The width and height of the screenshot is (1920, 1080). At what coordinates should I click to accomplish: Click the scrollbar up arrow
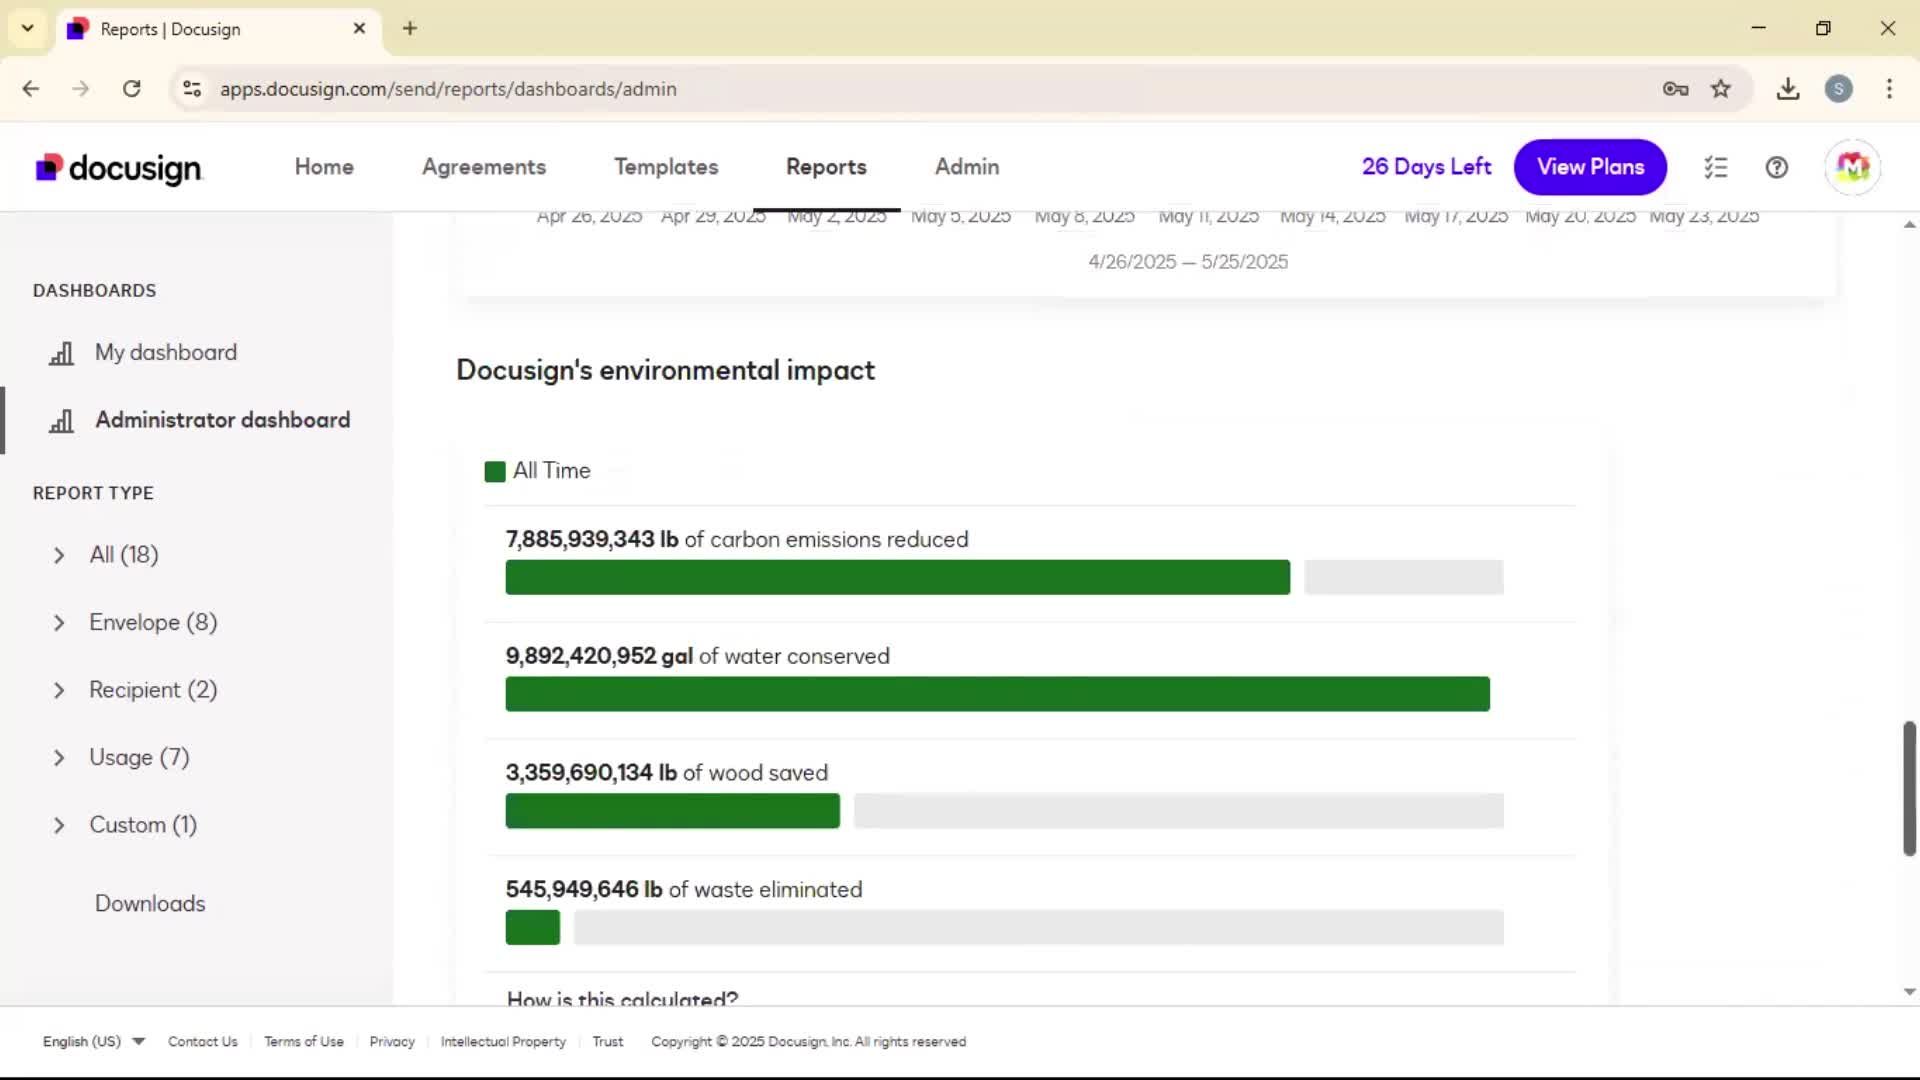tap(1909, 225)
